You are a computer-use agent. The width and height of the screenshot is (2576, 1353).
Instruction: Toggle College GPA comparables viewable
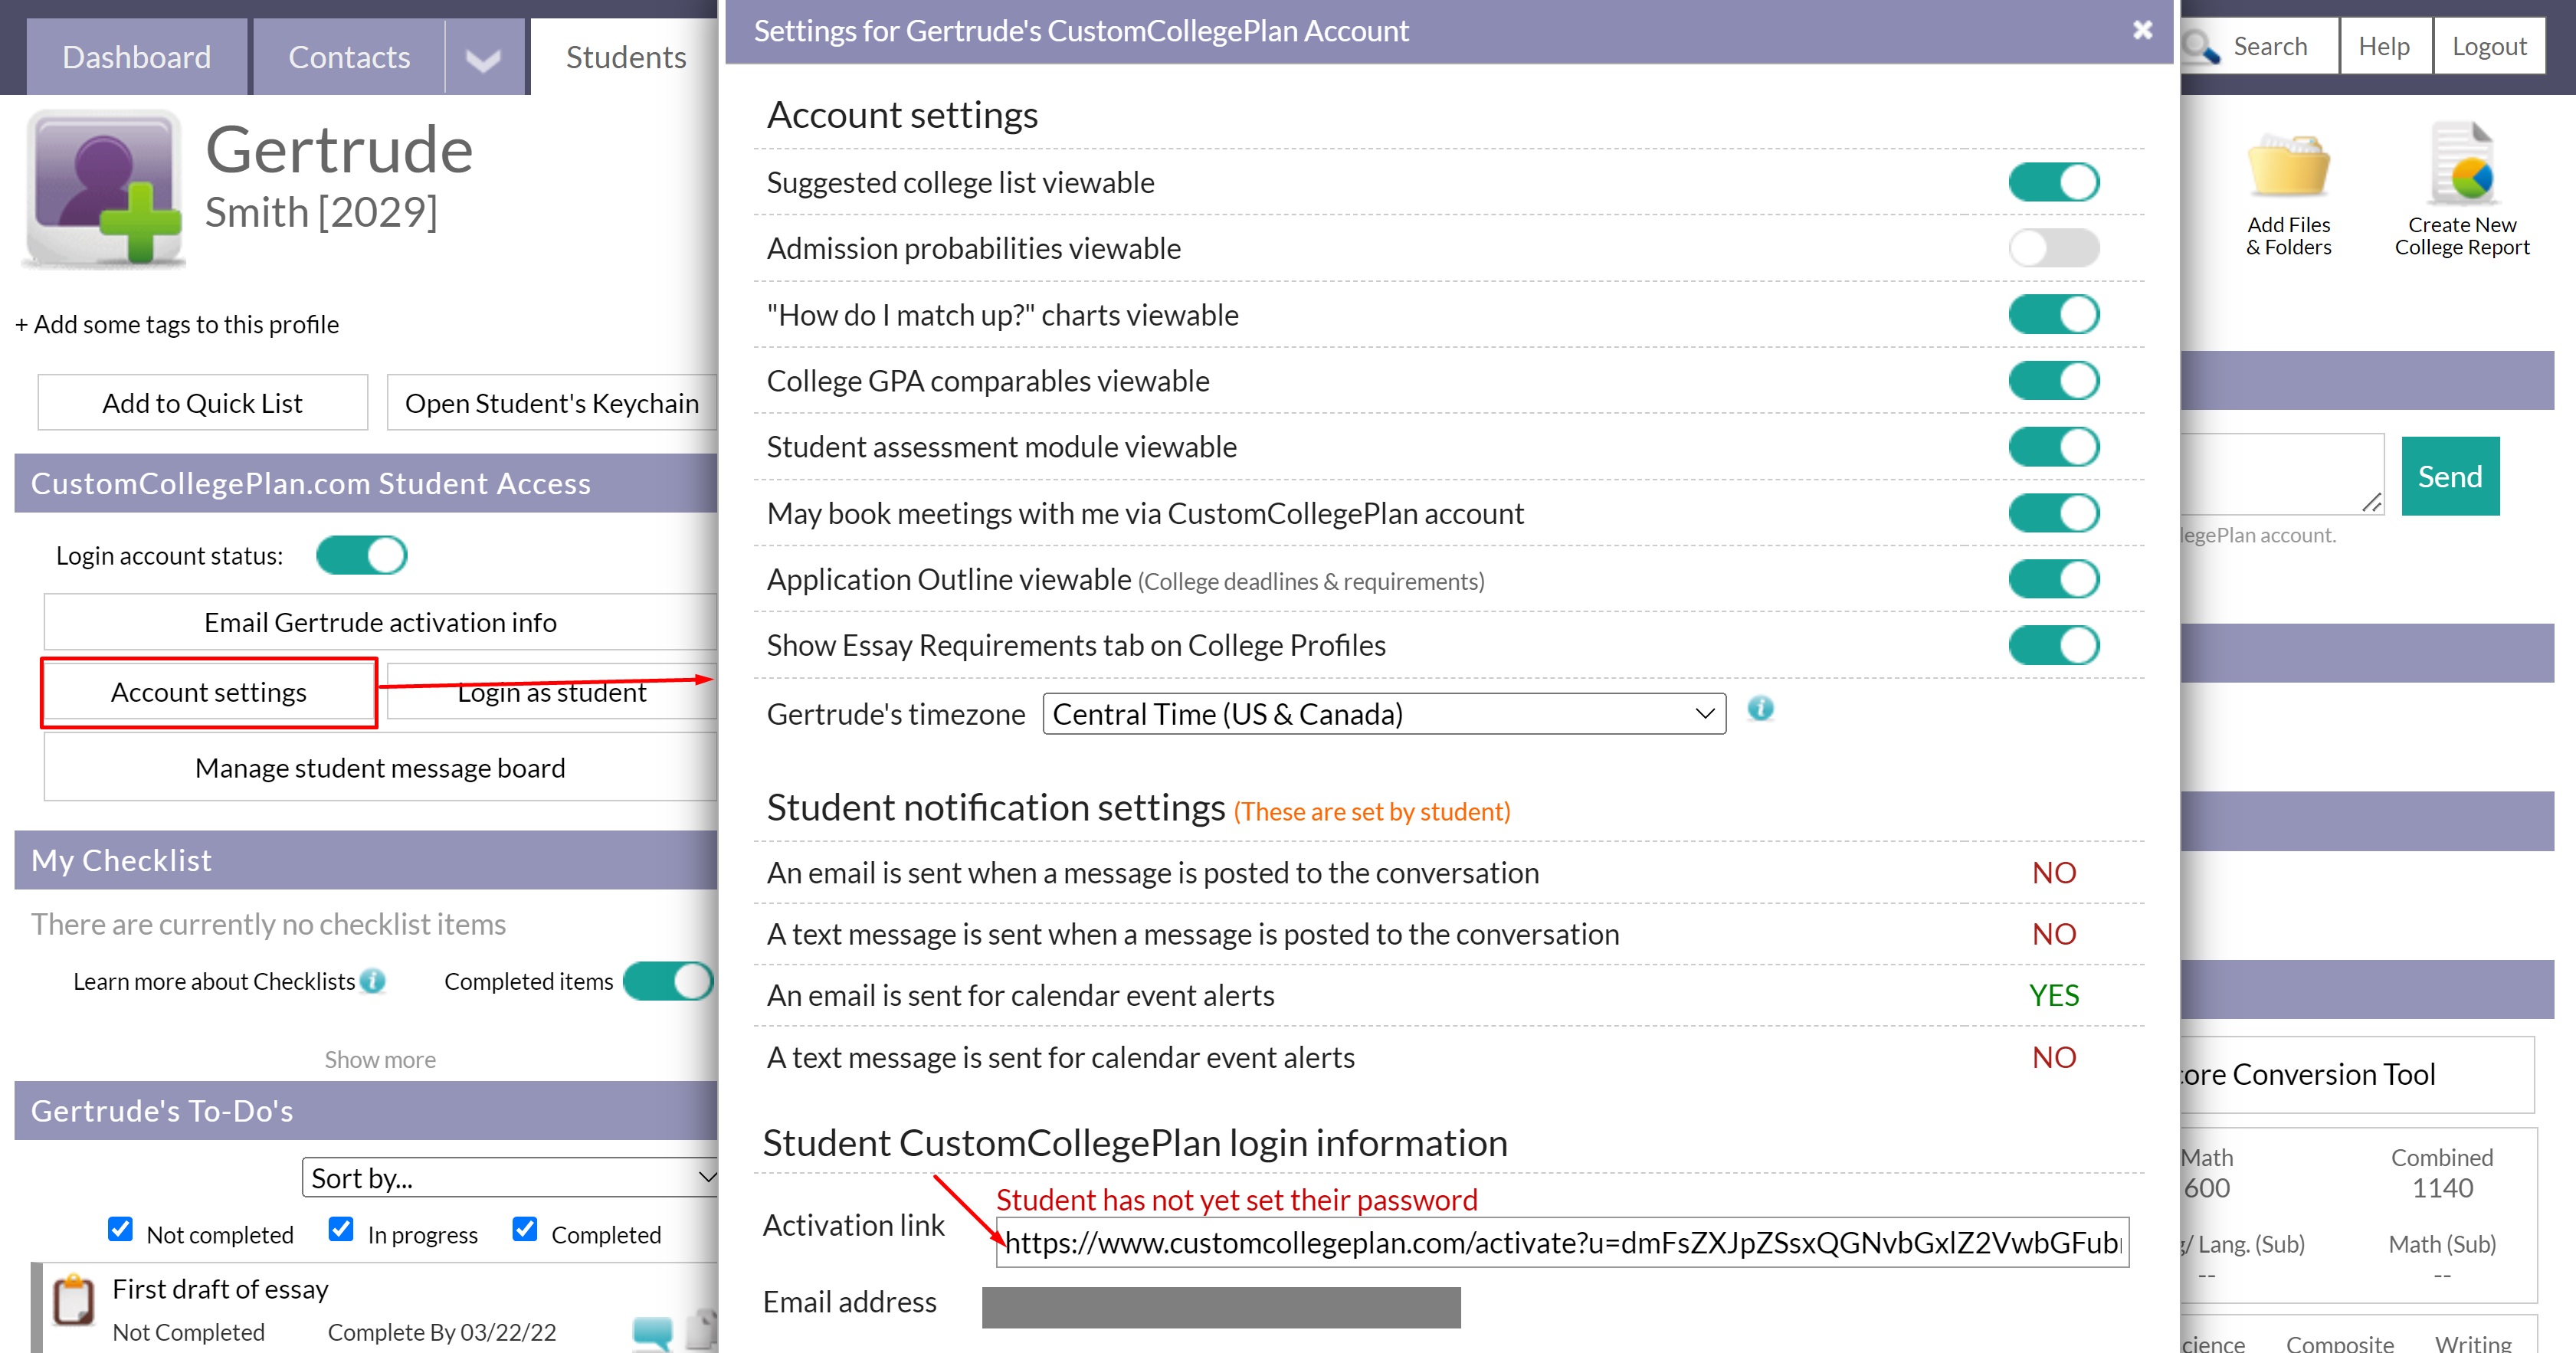(2053, 380)
